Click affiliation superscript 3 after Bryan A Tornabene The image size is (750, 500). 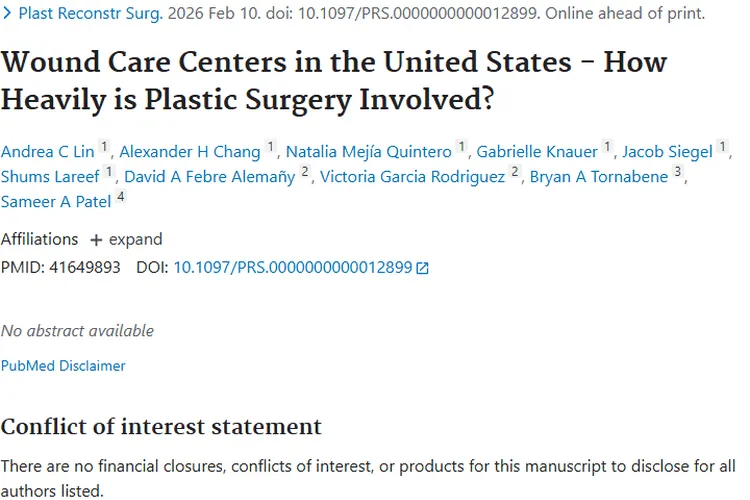(677, 173)
